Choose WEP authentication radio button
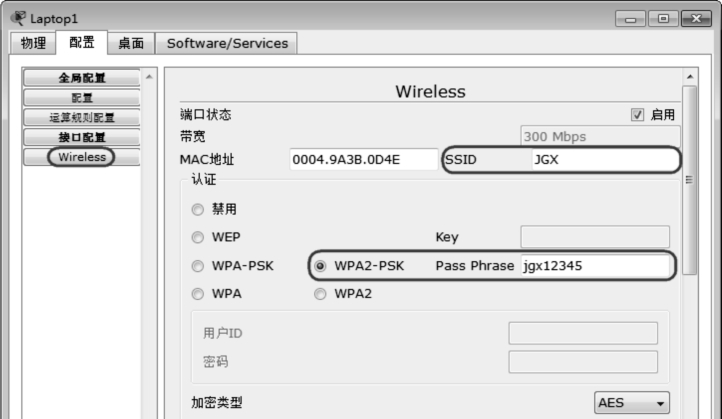 [197, 238]
